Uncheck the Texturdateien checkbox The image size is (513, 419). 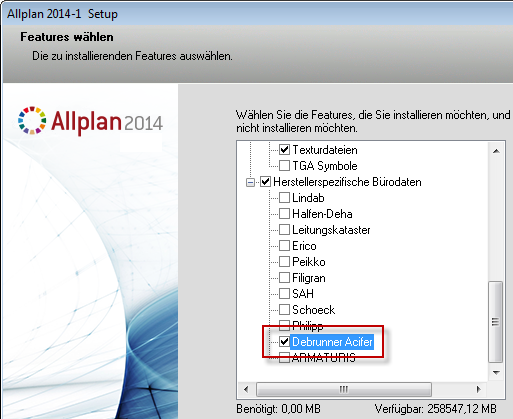284,150
